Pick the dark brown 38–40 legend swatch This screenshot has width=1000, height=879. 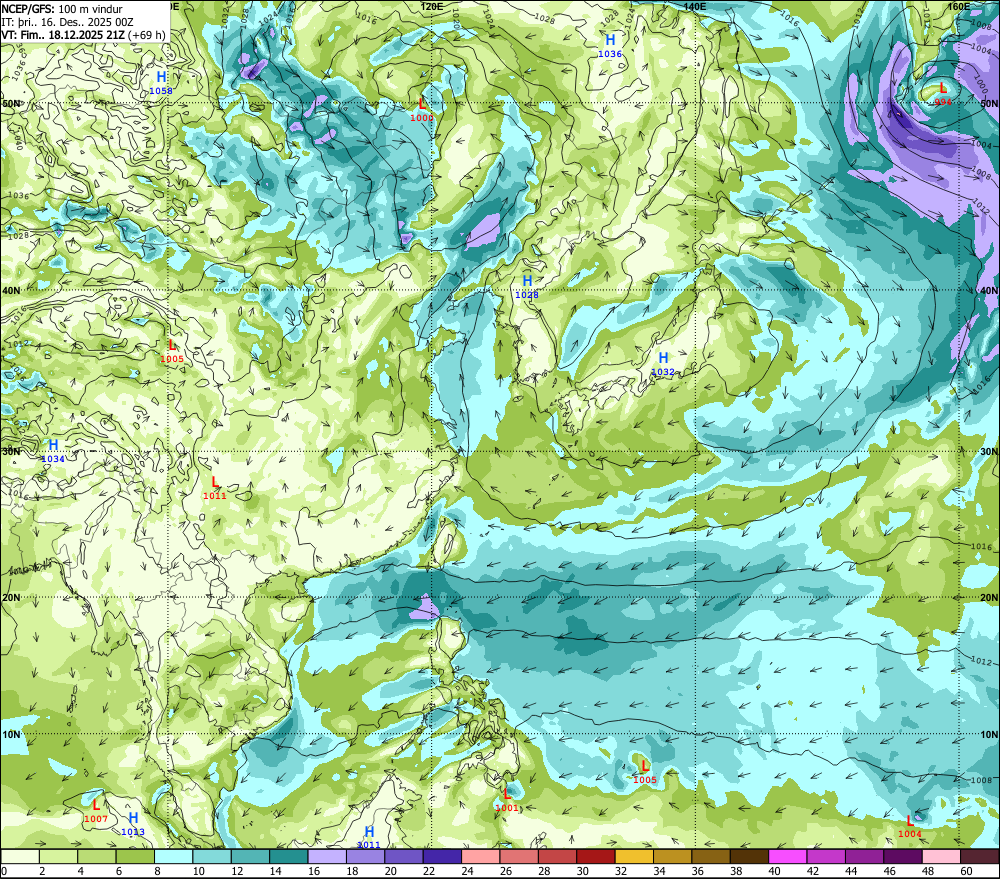(749, 856)
